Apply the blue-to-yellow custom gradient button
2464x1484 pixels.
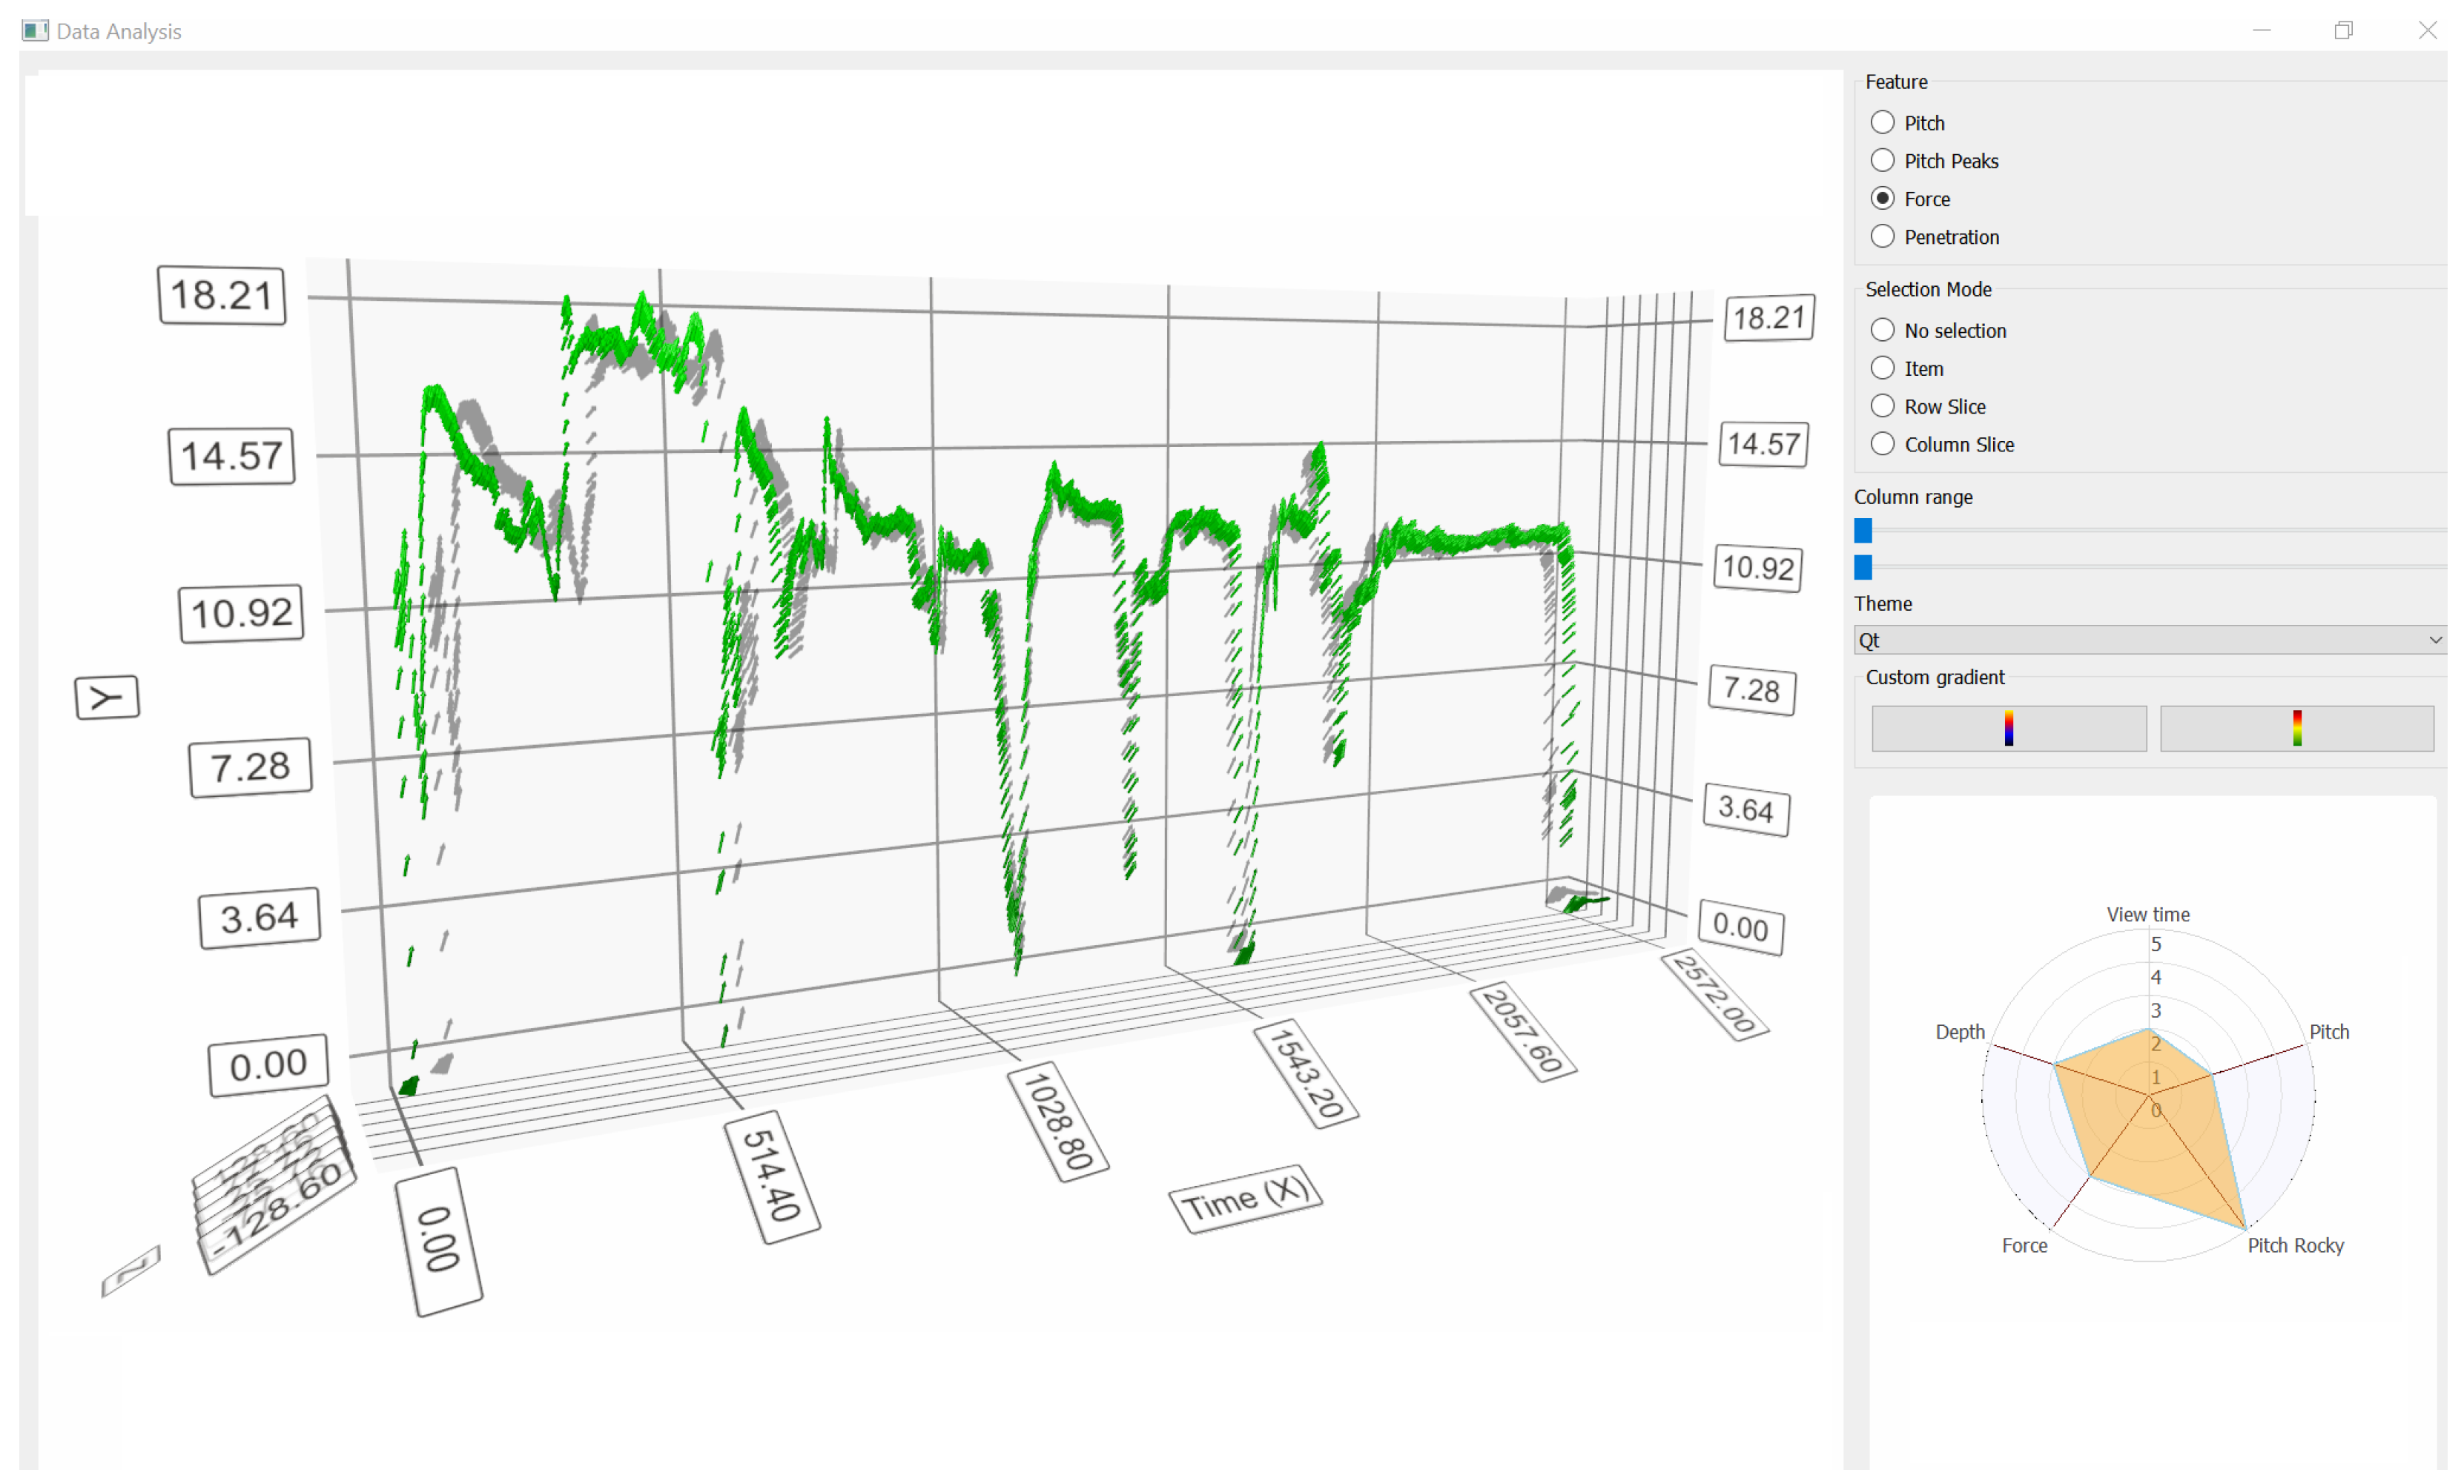click(2008, 728)
